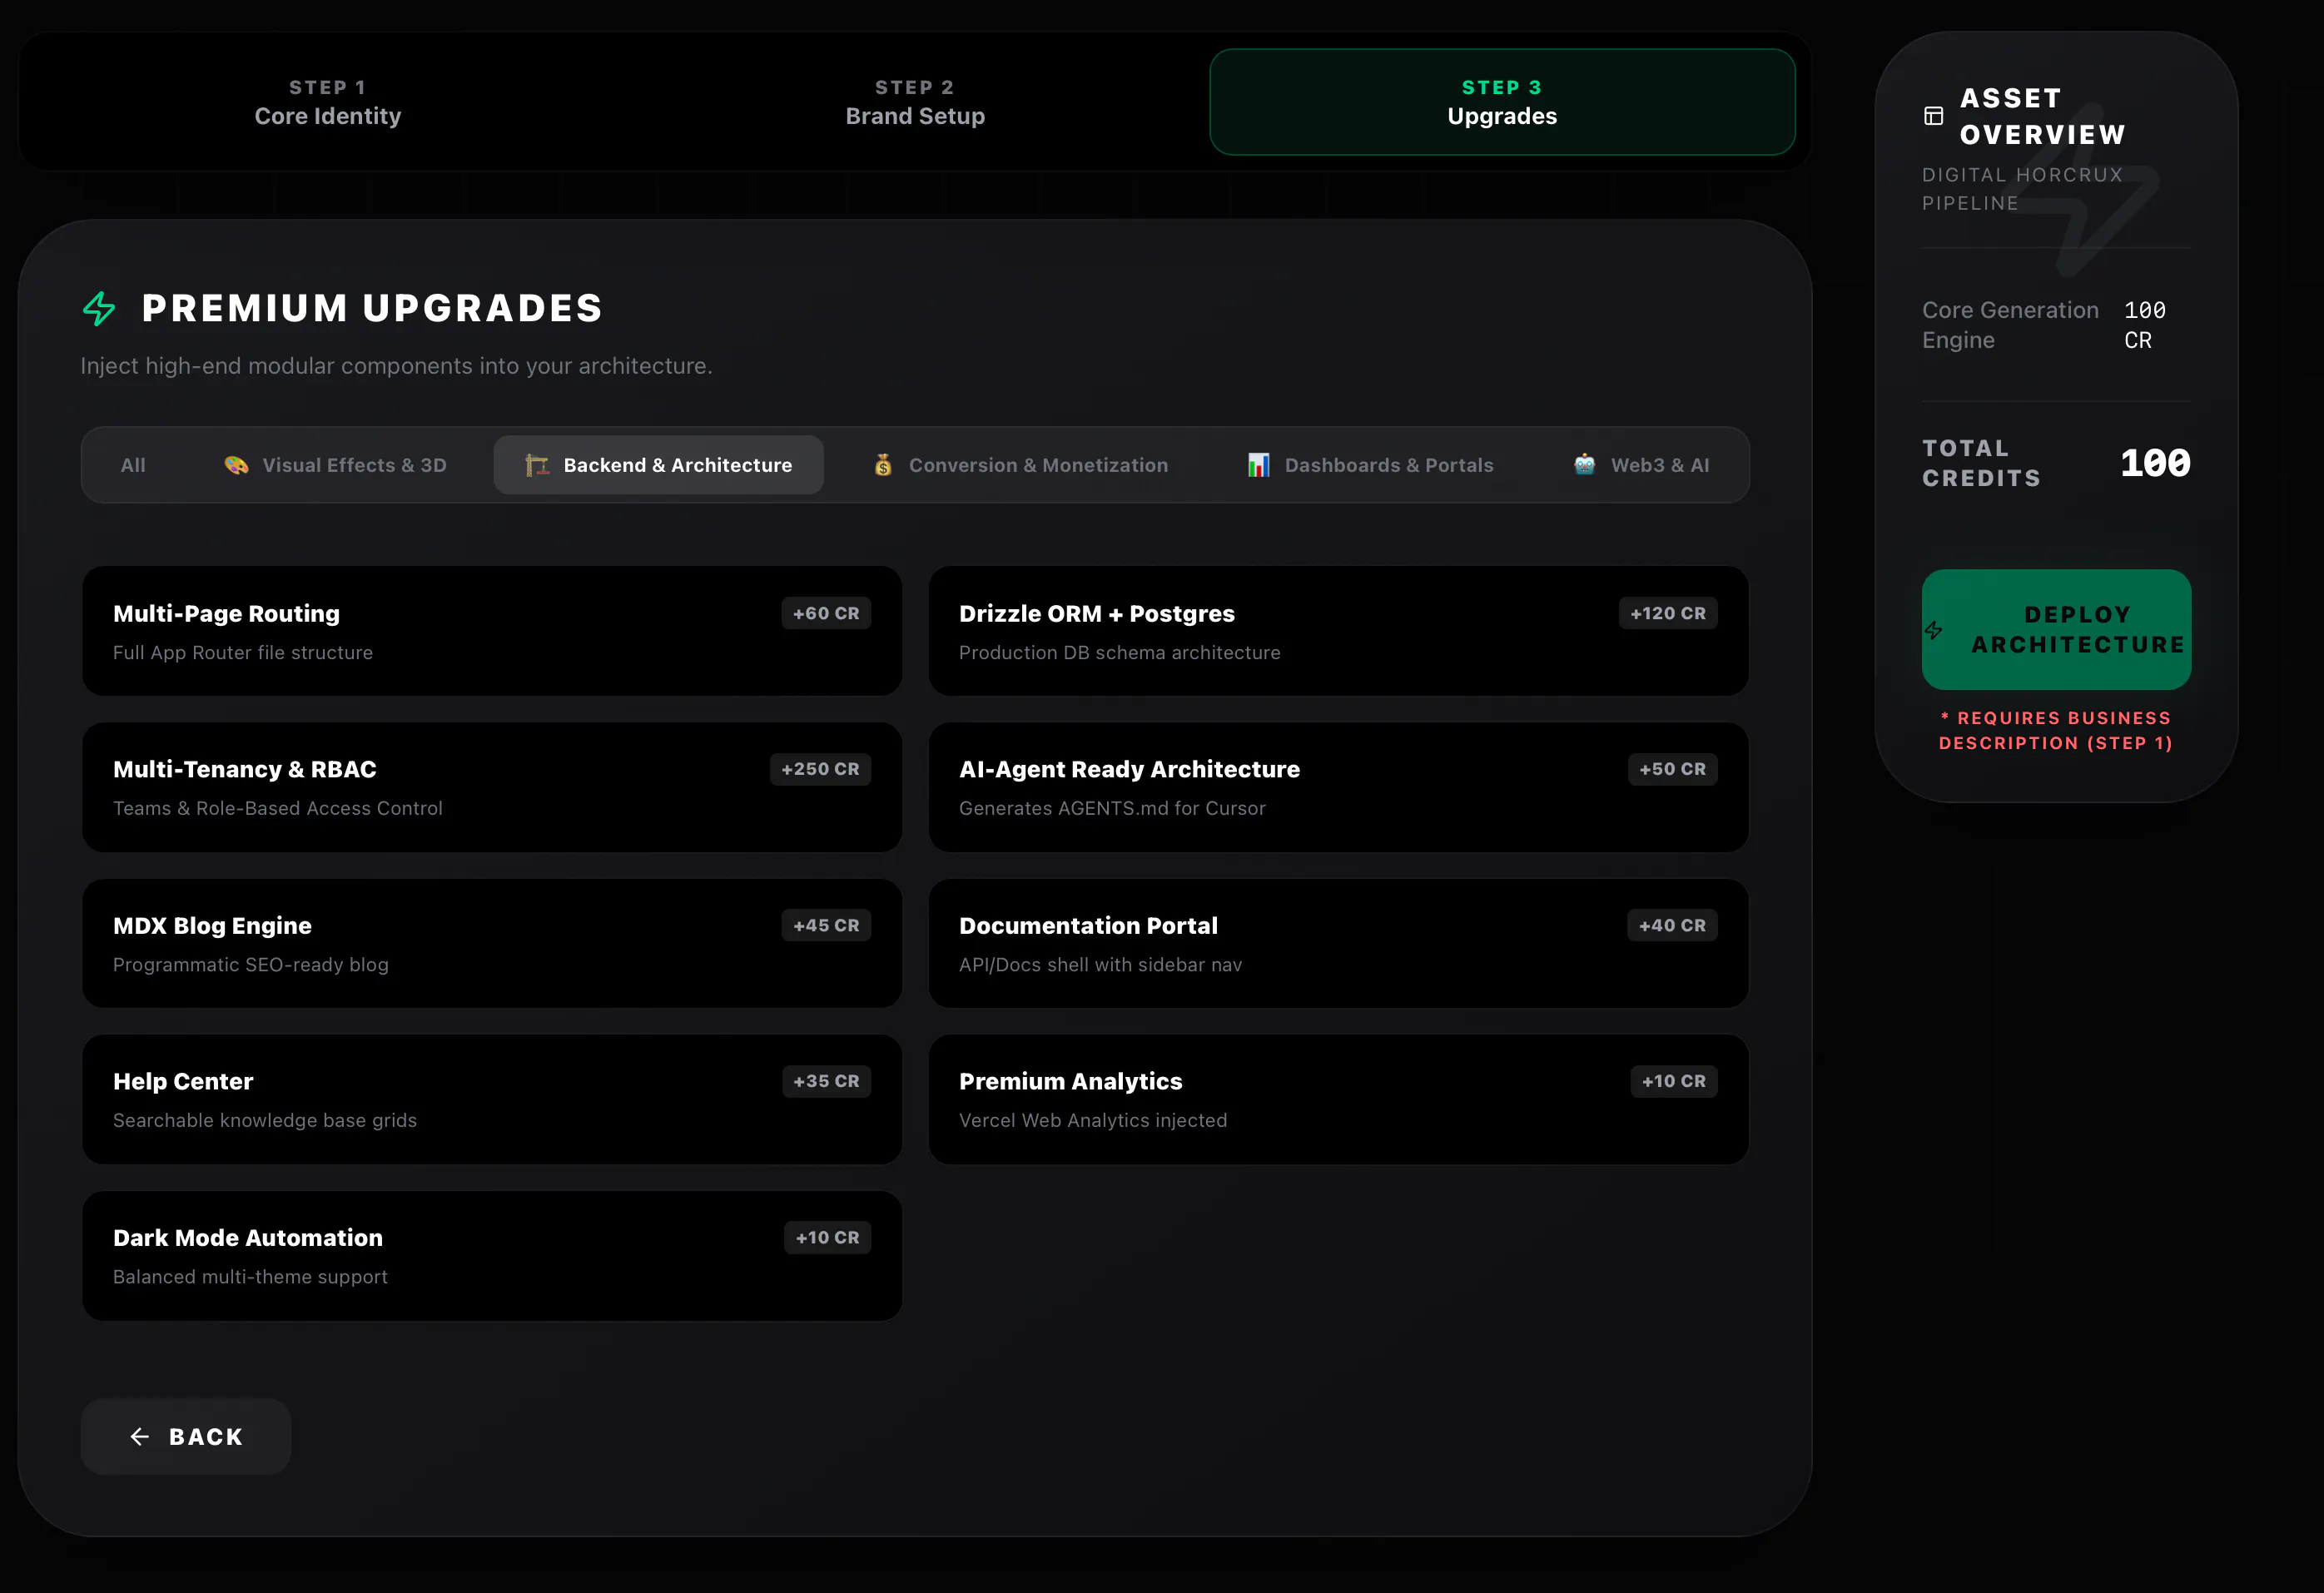Select the Premium Analytics upgrade card
The width and height of the screenshot is (2324, 1593).
tap(1338, 1099)
